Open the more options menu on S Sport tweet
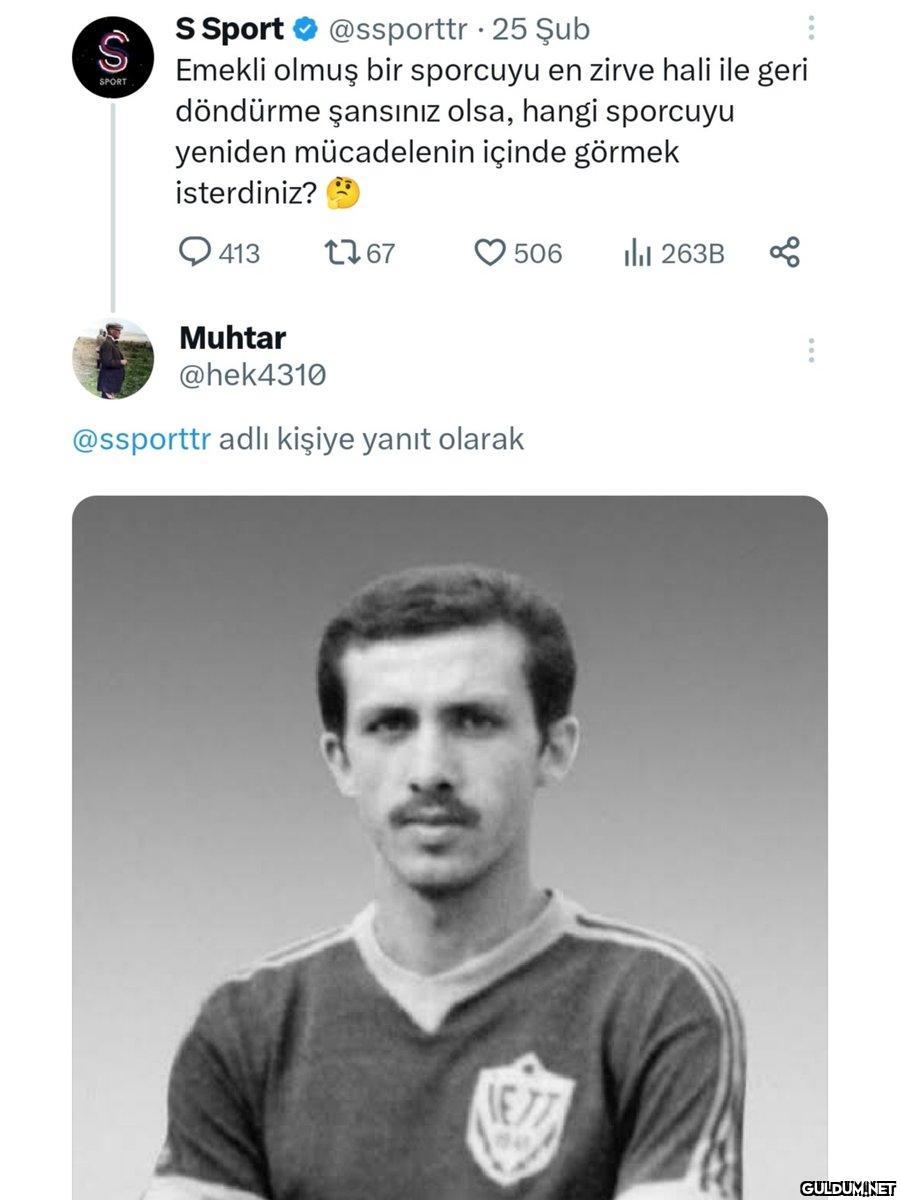Viewport: 900px width, 1200px height. [811, 28]
